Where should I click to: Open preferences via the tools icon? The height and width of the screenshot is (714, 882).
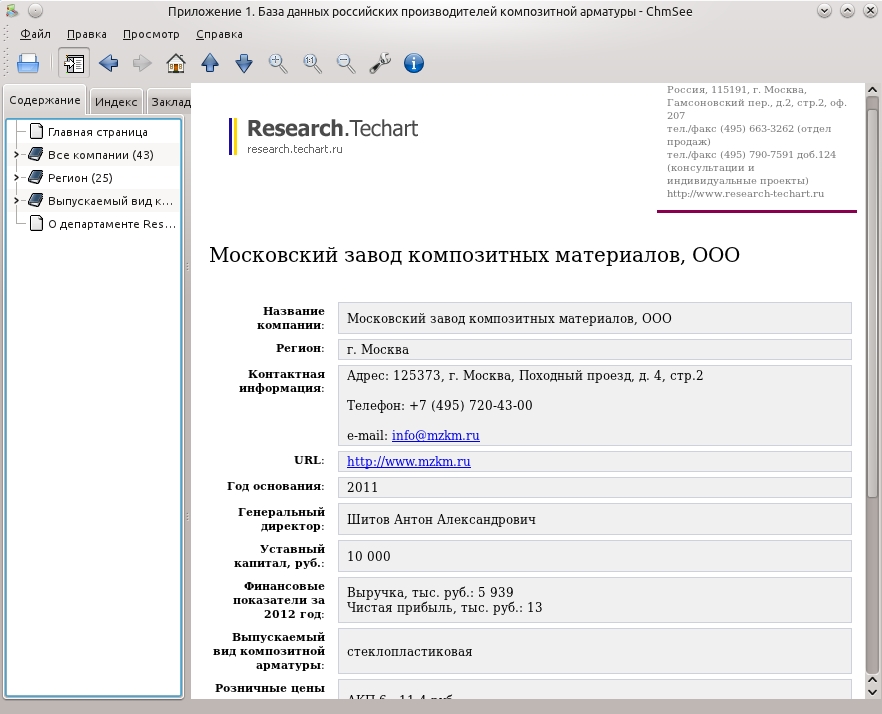pyautogui.click(x=380, y=63)
